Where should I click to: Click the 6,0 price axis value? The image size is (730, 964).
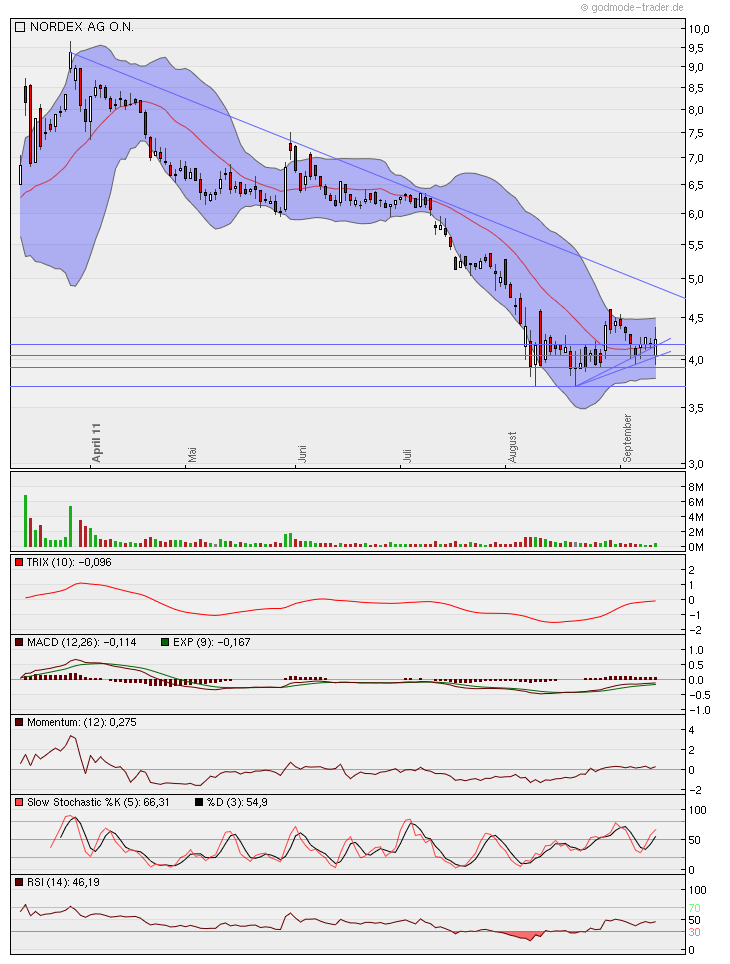click(x=696, y=215)
